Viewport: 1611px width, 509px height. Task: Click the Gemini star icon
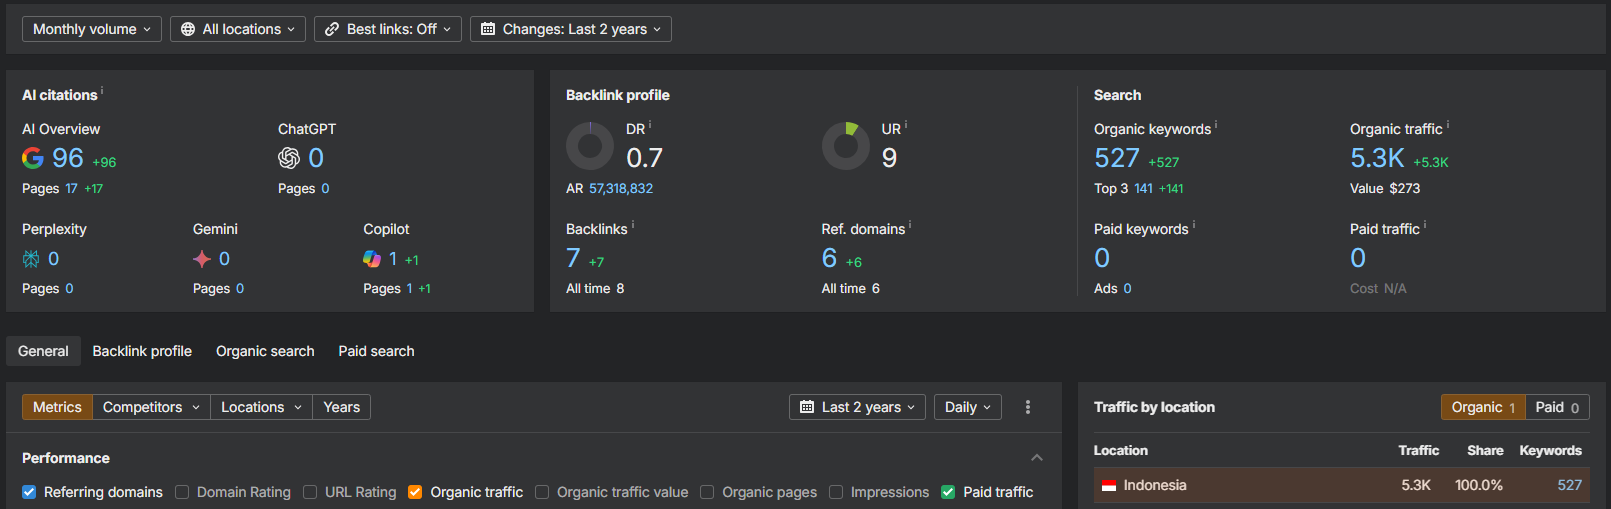[202, 259]
